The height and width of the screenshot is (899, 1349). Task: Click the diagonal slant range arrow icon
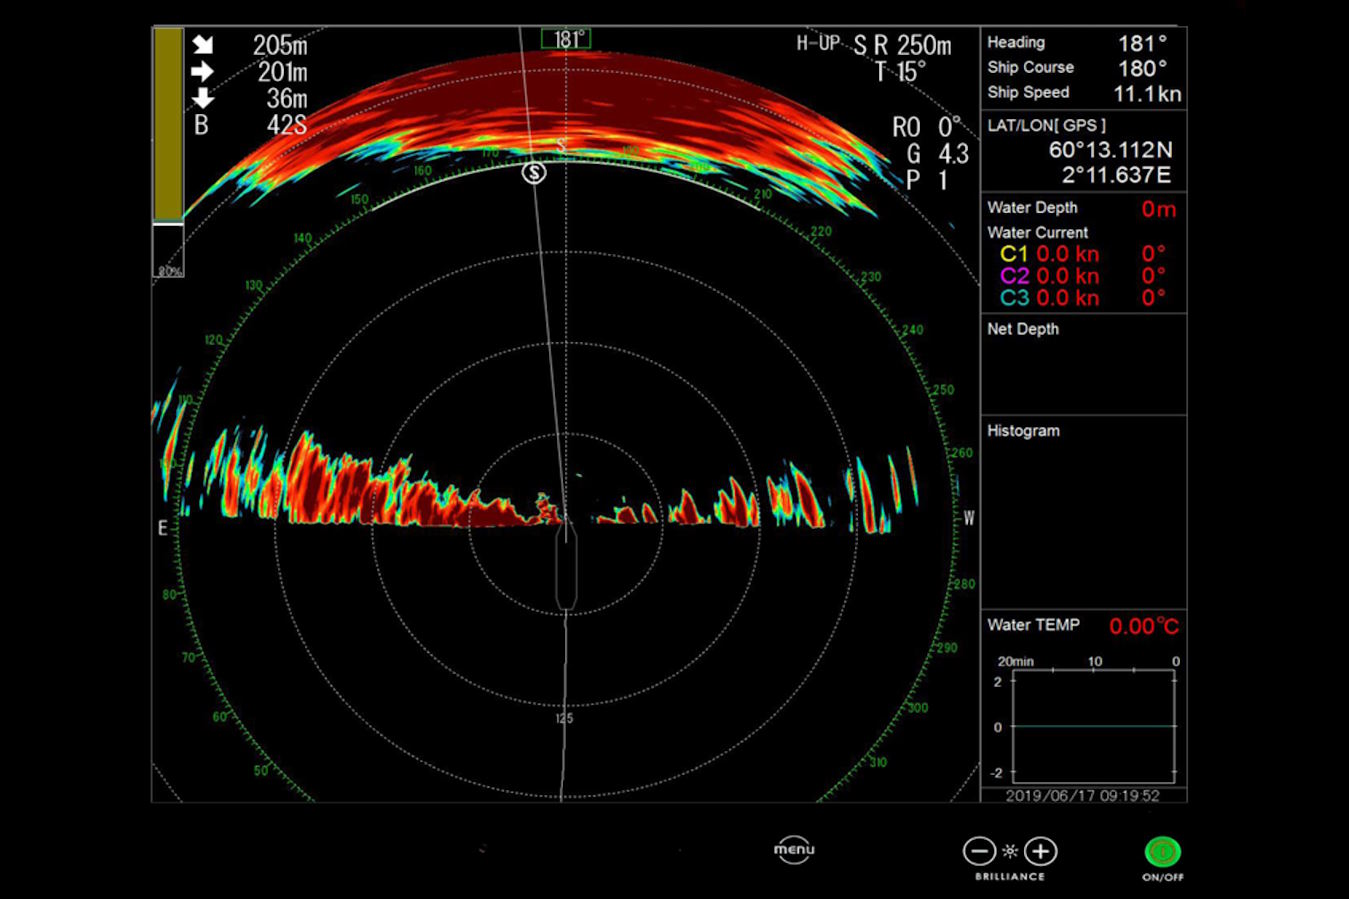coord(203,45)
